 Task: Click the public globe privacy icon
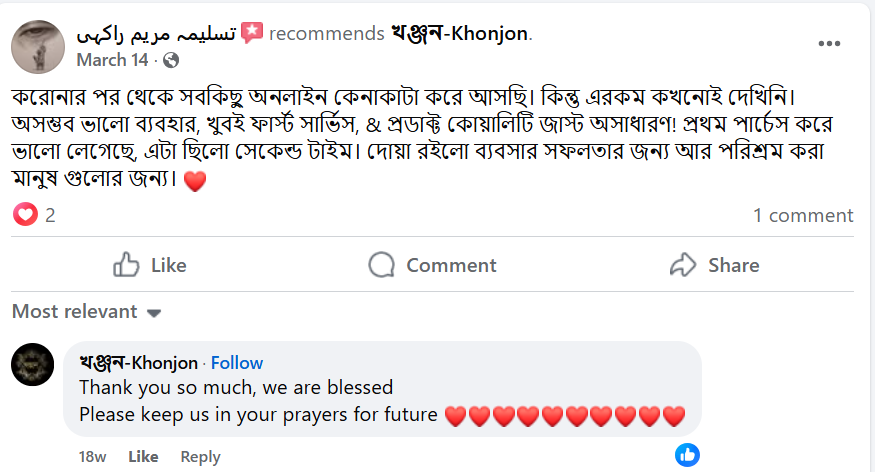pyautogui.click(x=171, y=60)
